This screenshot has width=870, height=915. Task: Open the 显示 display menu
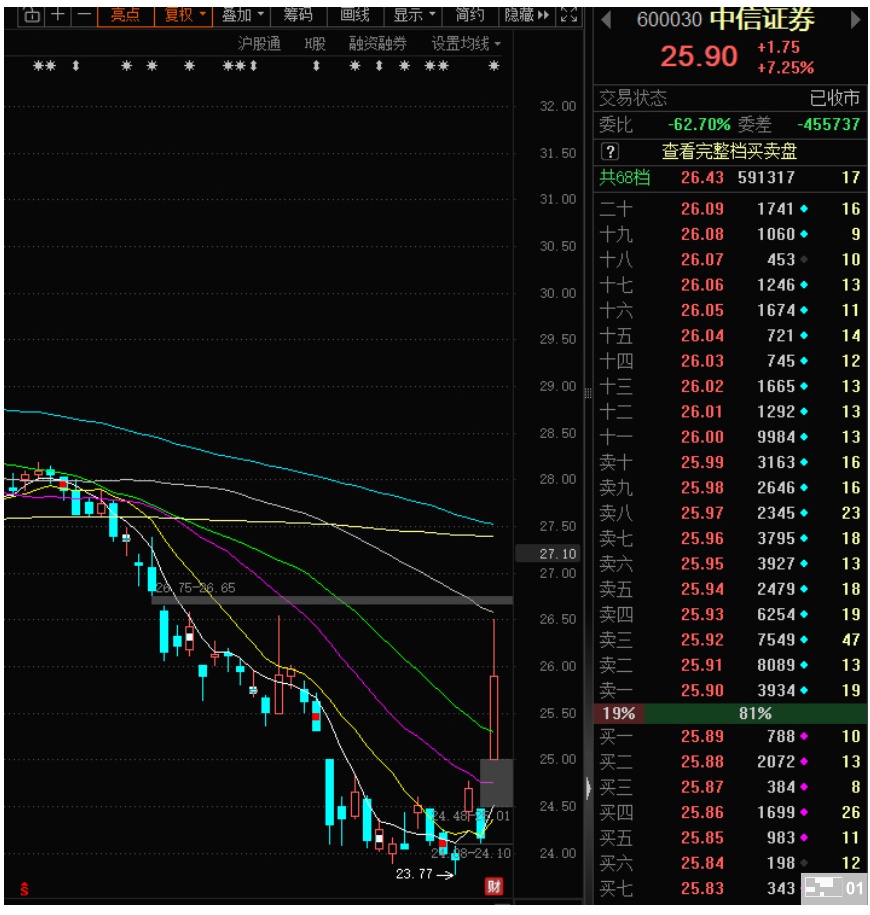pos(413,15)
